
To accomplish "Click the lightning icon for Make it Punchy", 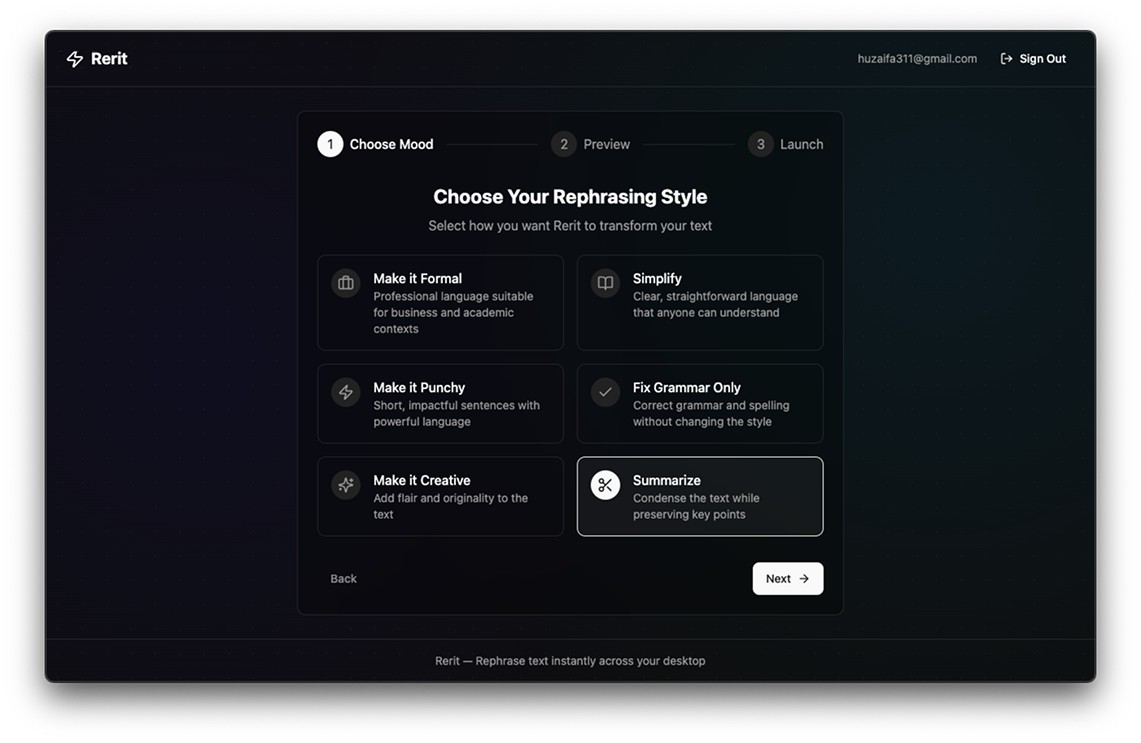I will (346, 392).
